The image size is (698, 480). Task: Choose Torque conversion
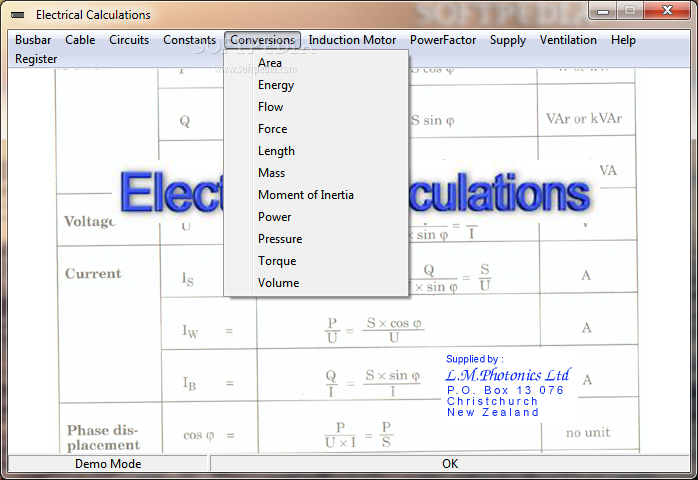(316, 261)
